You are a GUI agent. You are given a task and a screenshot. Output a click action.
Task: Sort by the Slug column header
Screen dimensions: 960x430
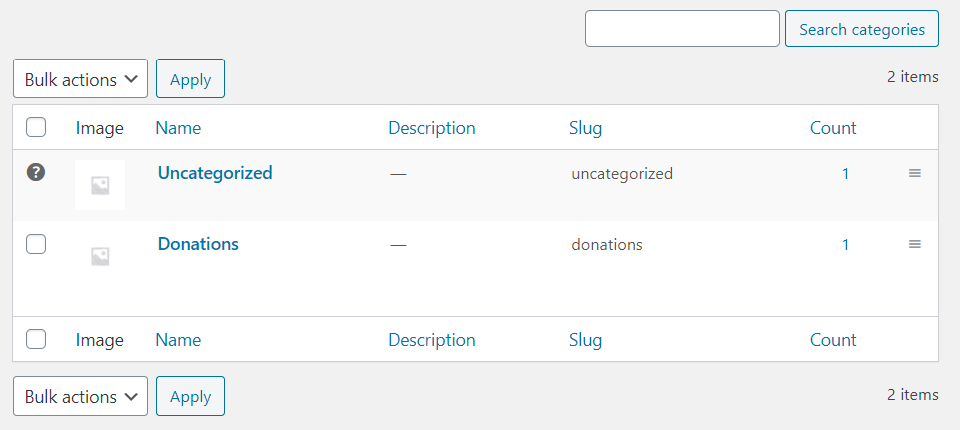pos(585,128)
